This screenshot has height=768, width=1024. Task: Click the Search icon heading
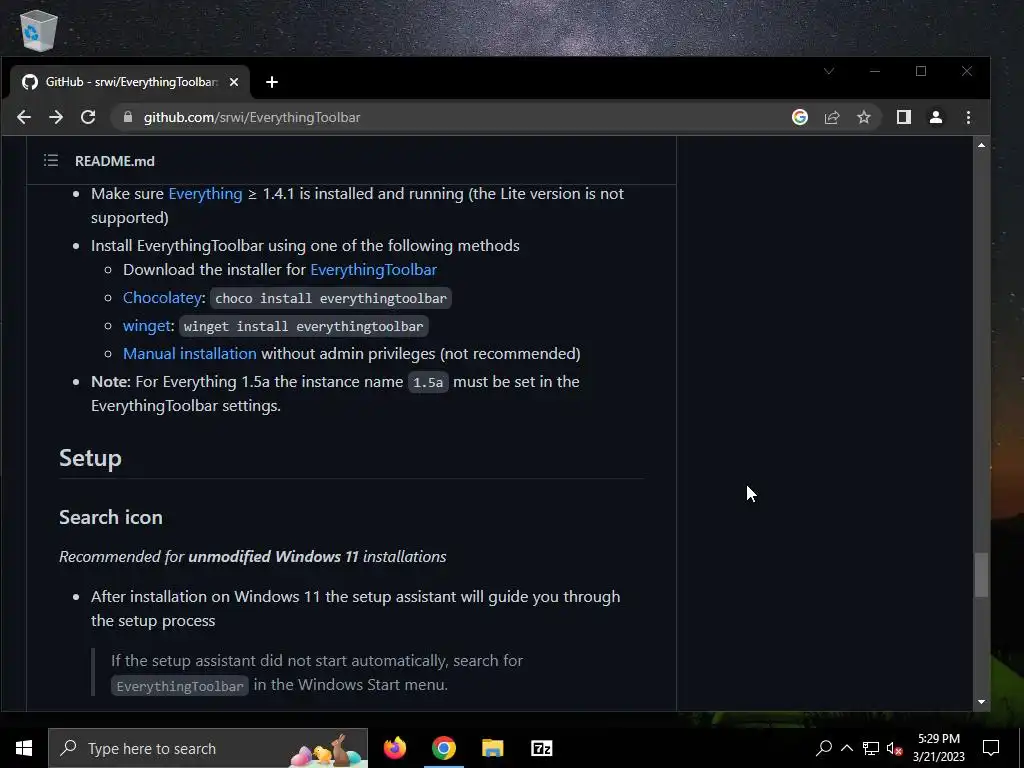[111, 517]
